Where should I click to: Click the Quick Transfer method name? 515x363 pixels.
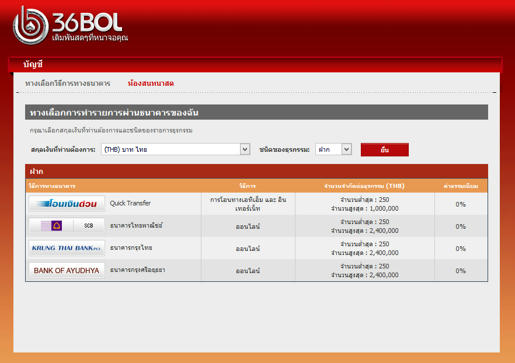coord(130,203)
